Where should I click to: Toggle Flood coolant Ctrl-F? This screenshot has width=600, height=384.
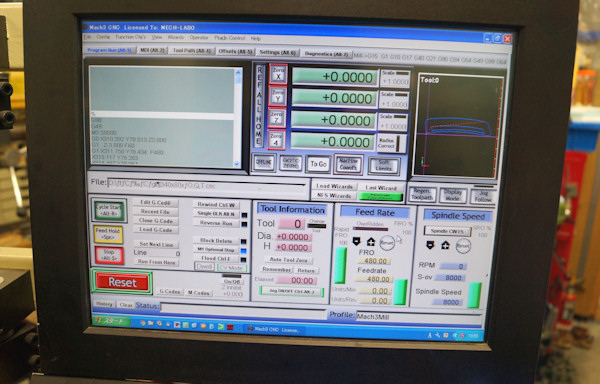coord(216,259)
